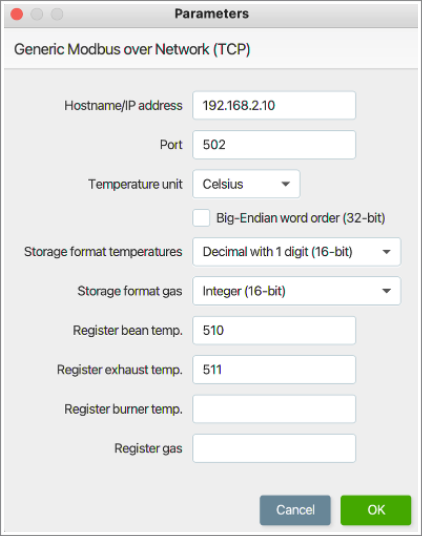This screenshot has width=422, height=536.
Task: Click the grayed-out minimize window button
Action: tap(37, 14)
